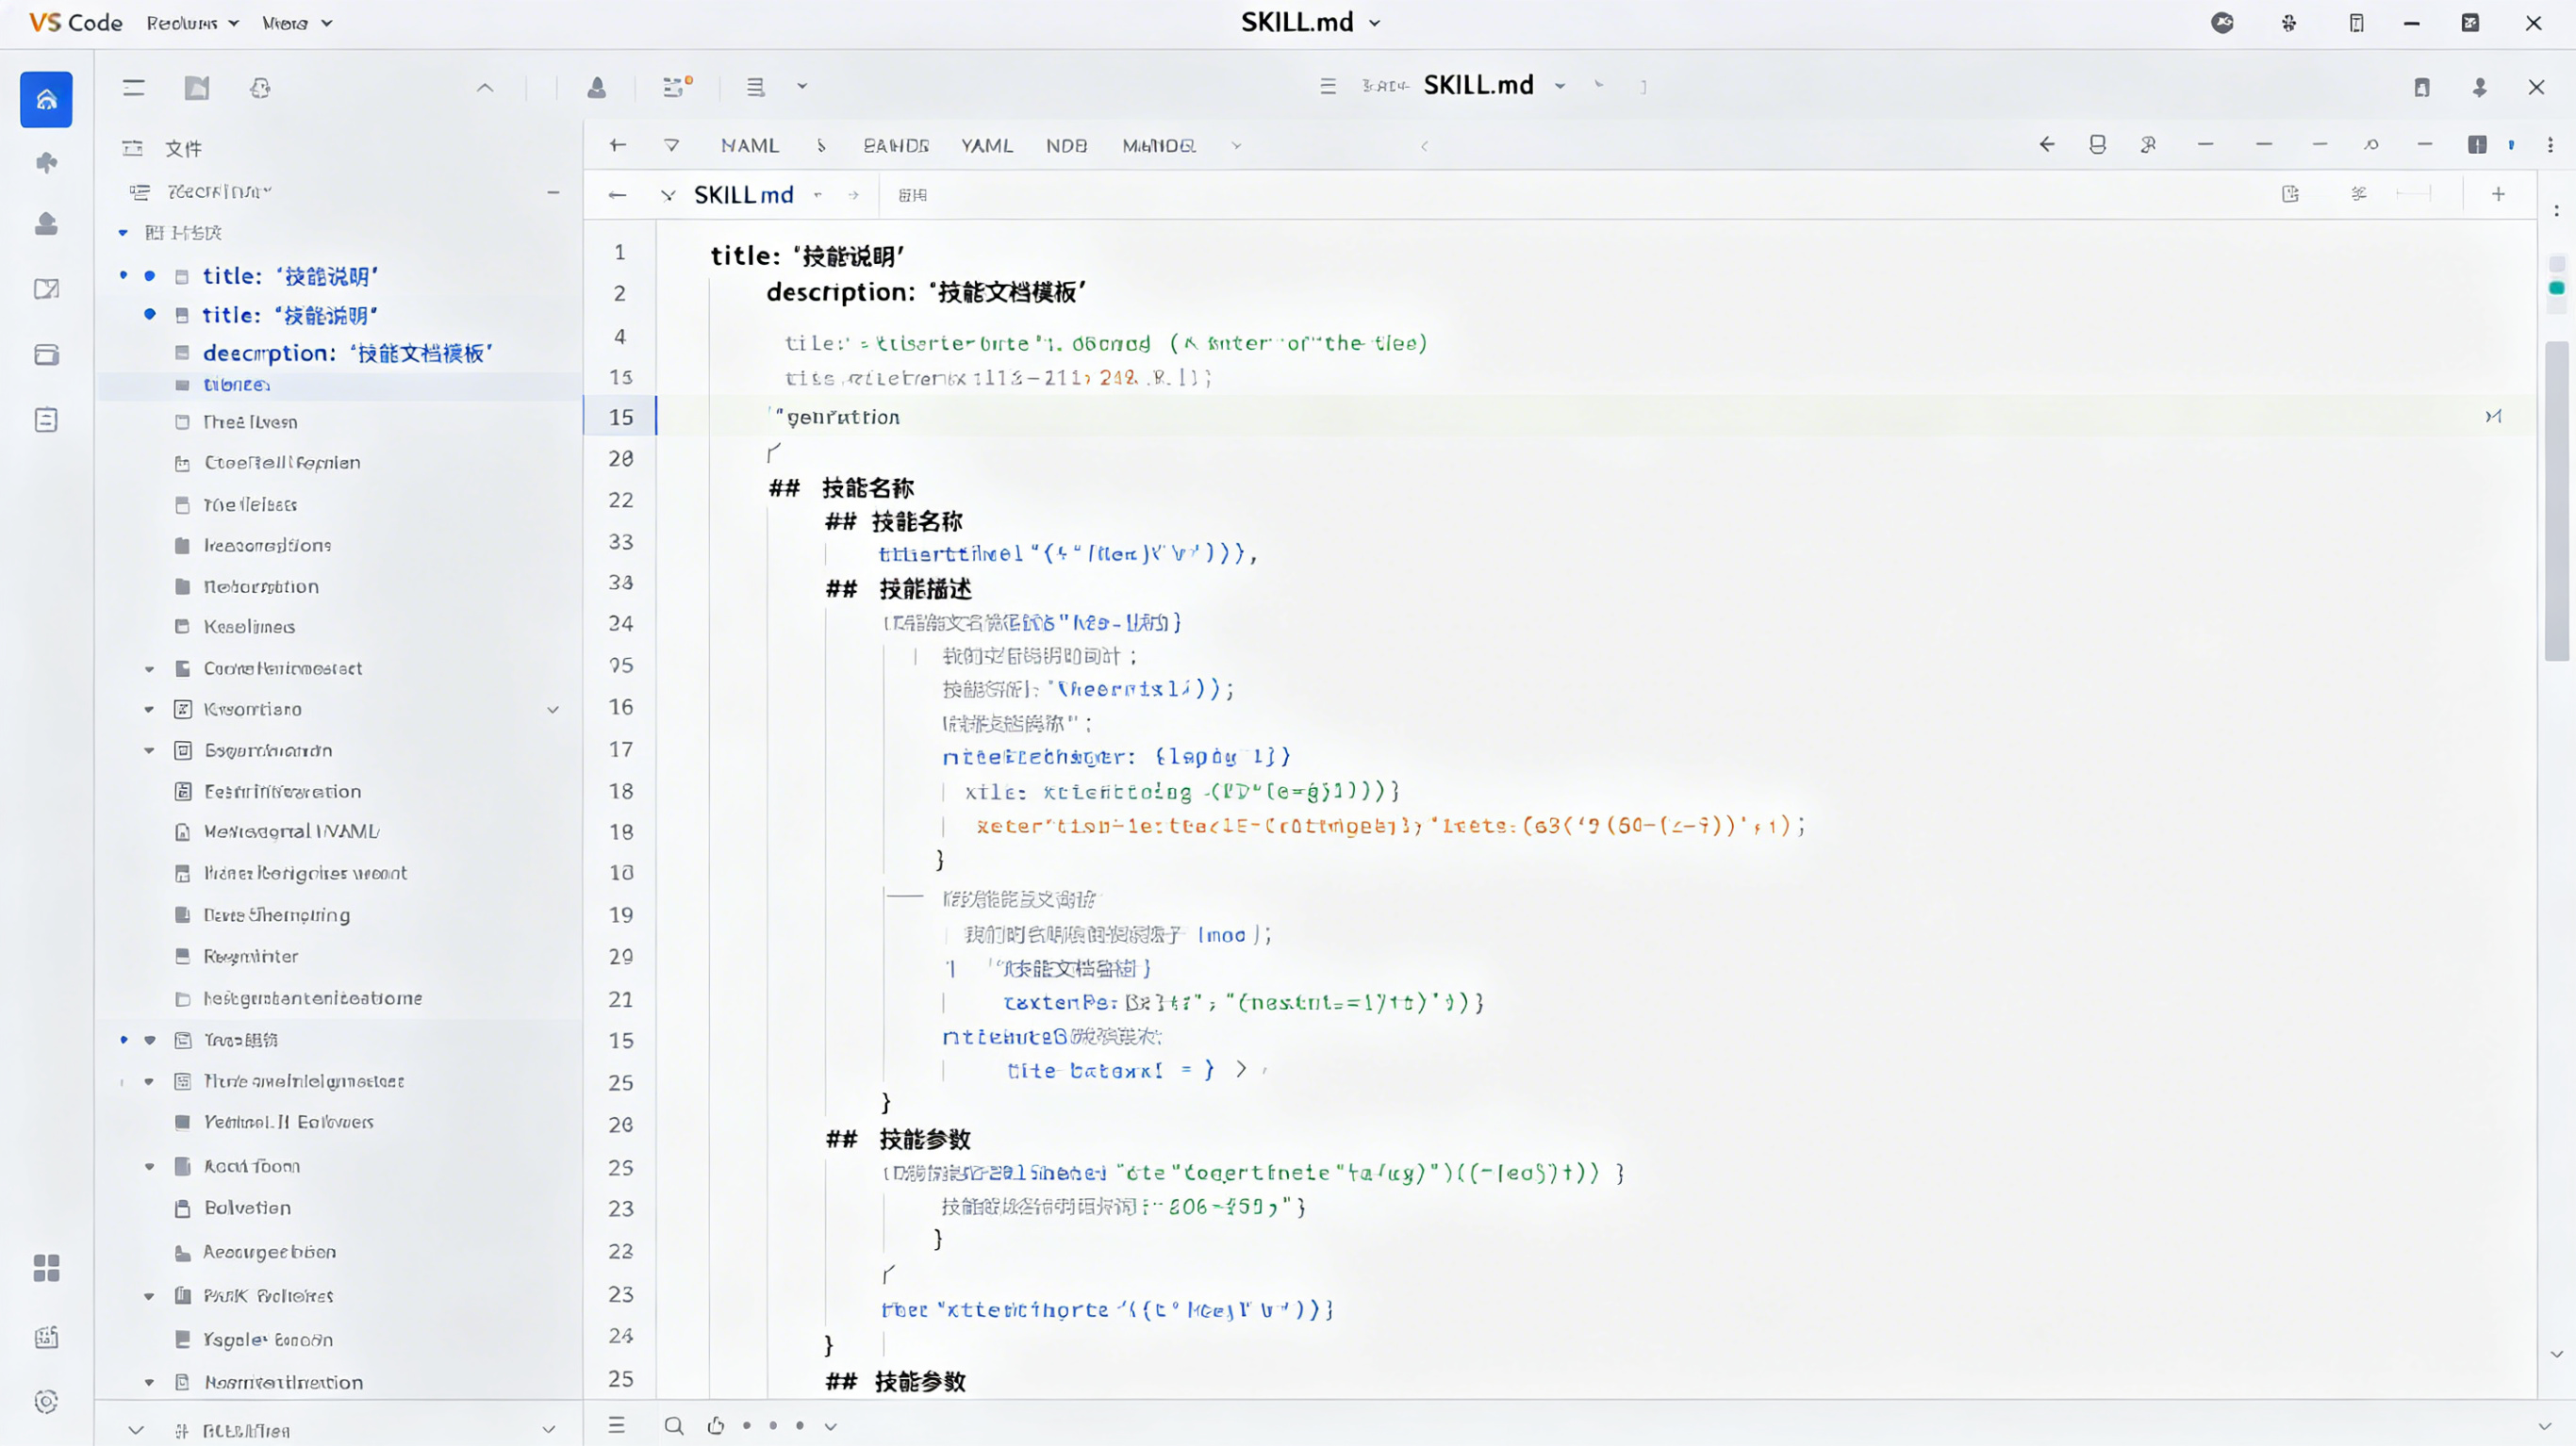2576x1446 pixels.
Task: Click the search magnifier in the bottom bar
Action: click(674, 1426)
